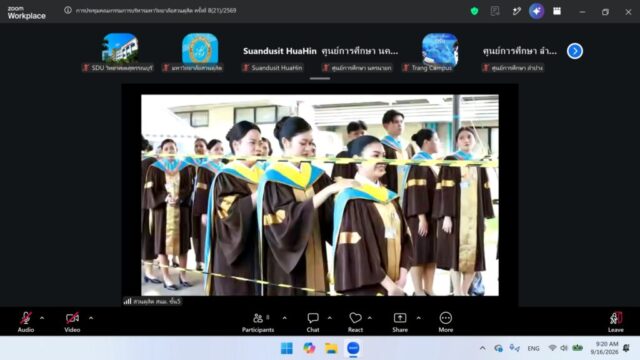Open File Explorer from taskbar
This screenshot has width=640, height=360.
(331, 348)
